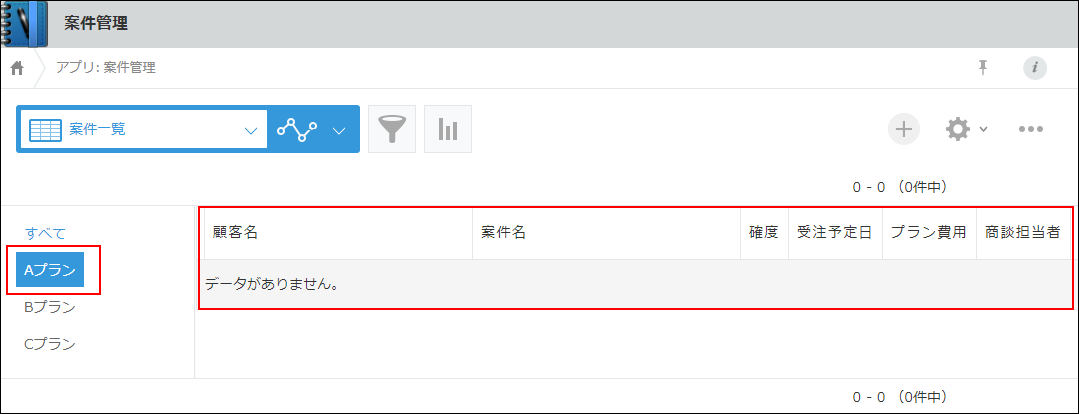Select the すべて category link
Image resolution: width=1079 pixels, height=414 pixels.
click(x=45, y=233)
